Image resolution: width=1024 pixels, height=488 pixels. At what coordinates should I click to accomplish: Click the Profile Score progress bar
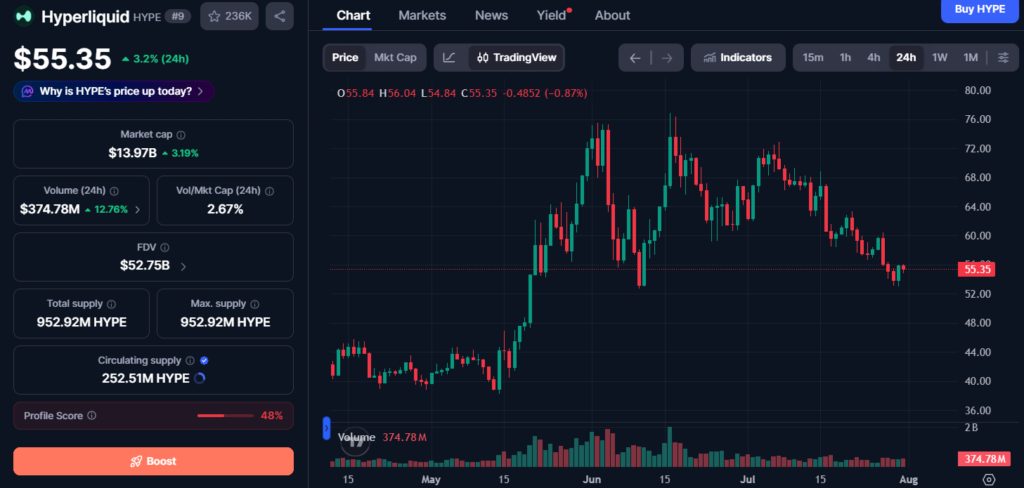coord(225,415)
